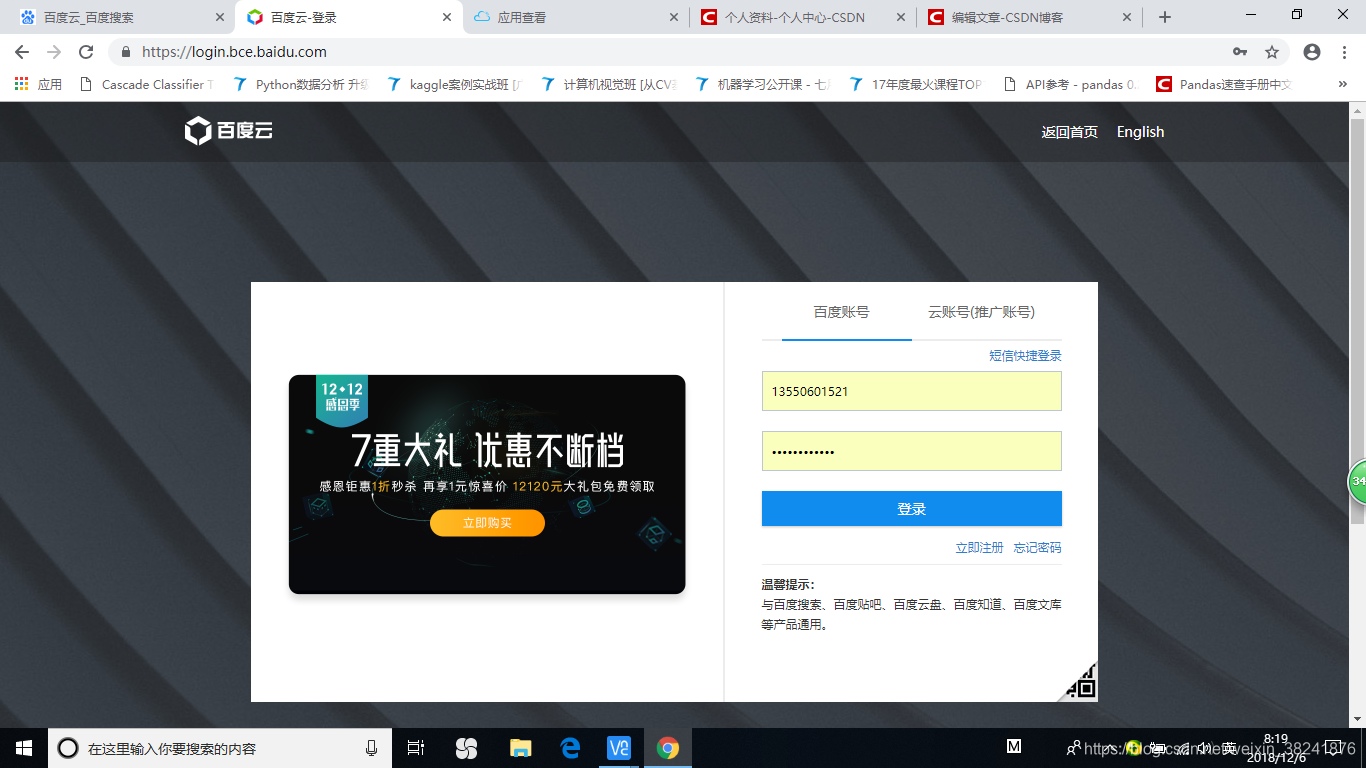This screenshot has width=1366, height=768.
Task: Open Python数据分析 bookmark
Action: pos(301,85)
